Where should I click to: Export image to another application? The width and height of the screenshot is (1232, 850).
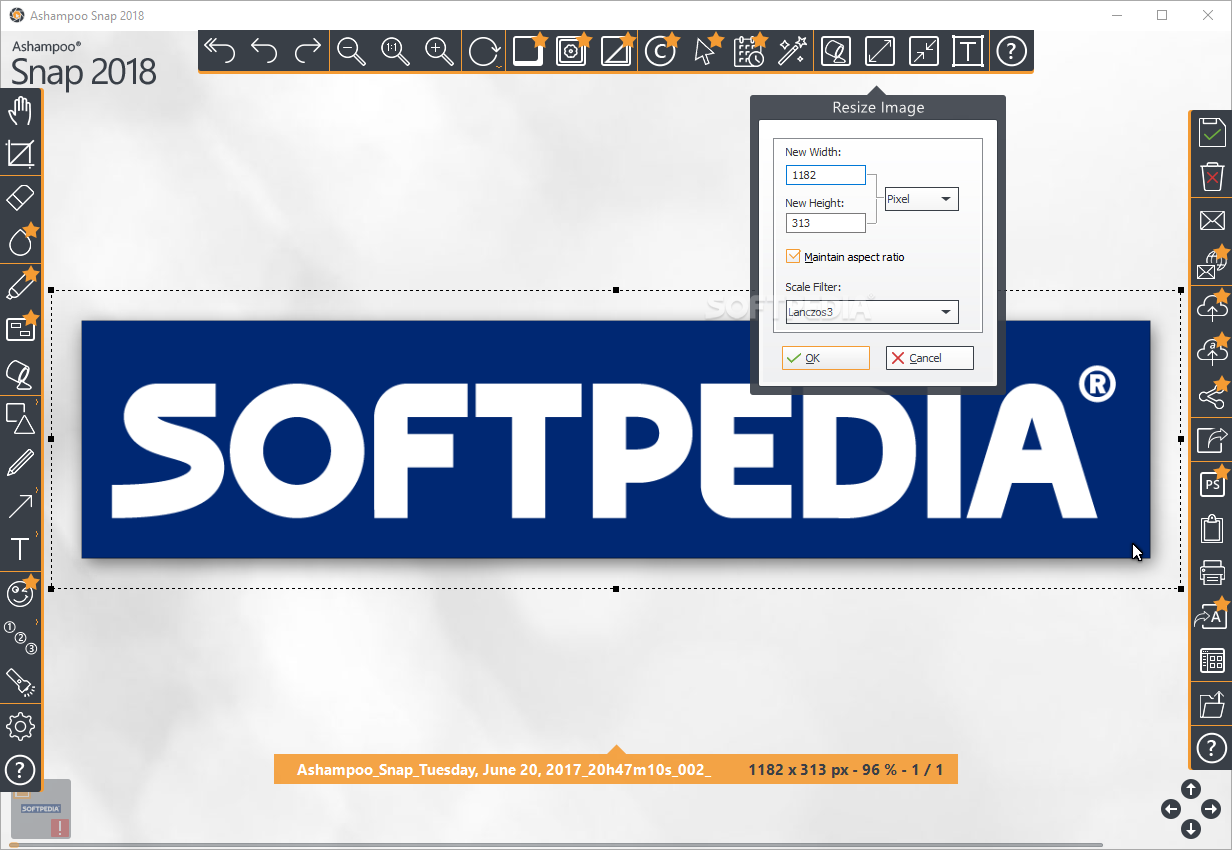coord(1212,440)
